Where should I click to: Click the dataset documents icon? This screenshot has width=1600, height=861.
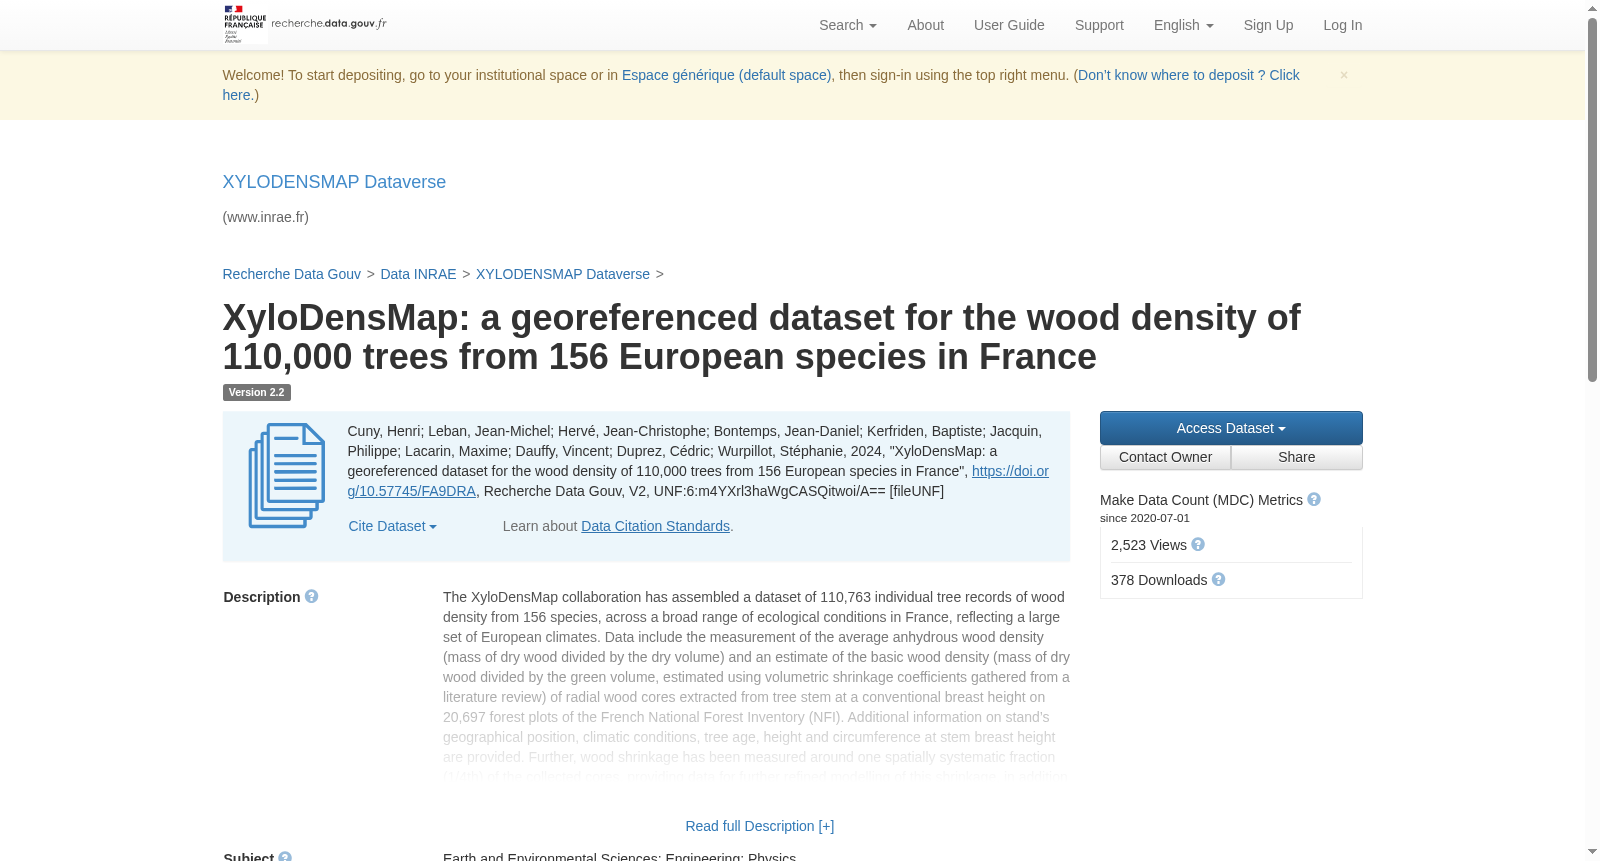coord(287,476)
